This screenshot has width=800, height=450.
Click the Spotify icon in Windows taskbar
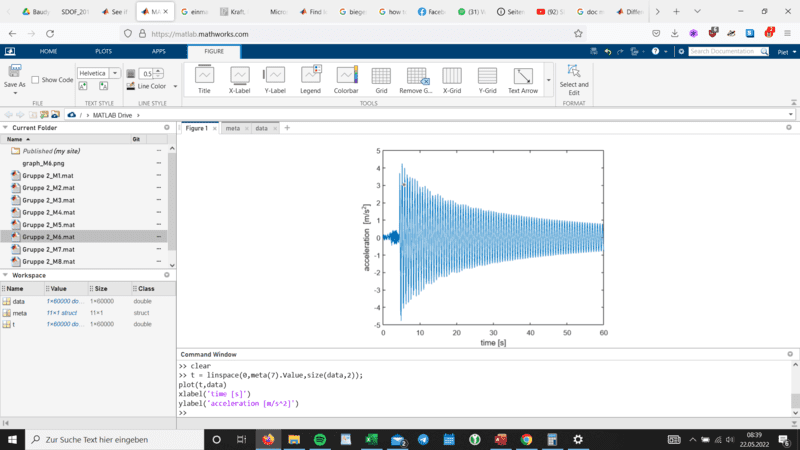320,439
